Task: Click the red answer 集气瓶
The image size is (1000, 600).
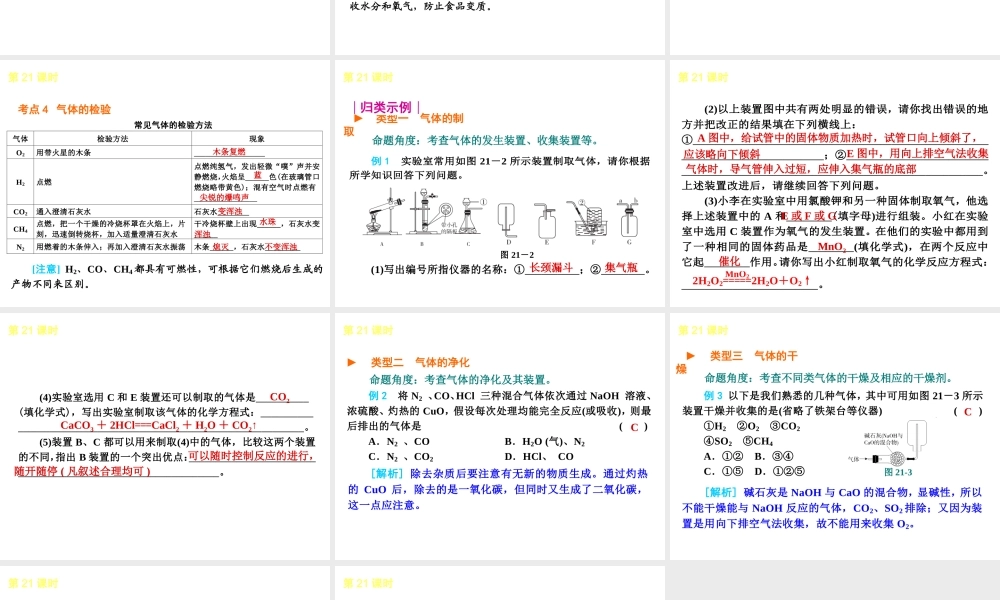Action: coord(621,268)
